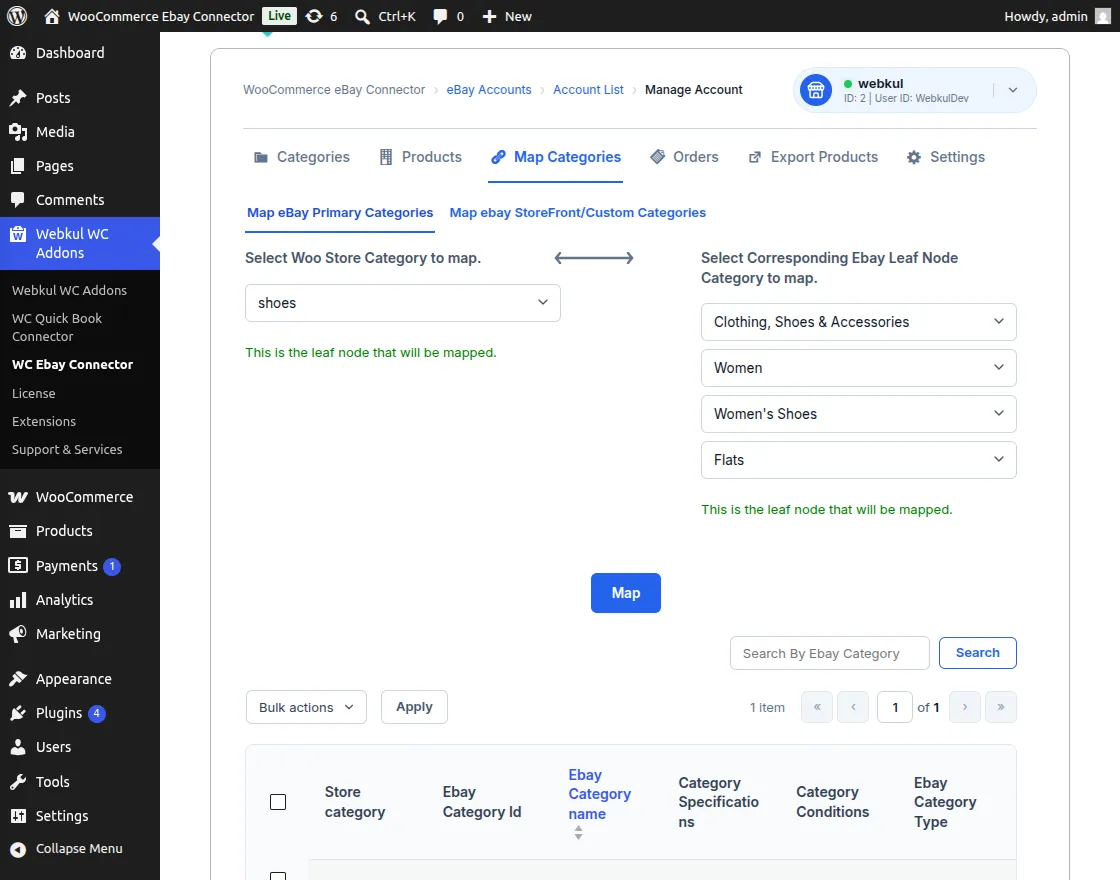Viewport: 1120px width, 880px height.
Task: Open the Flats leaf category dropdown
Action: coord(859,460)
